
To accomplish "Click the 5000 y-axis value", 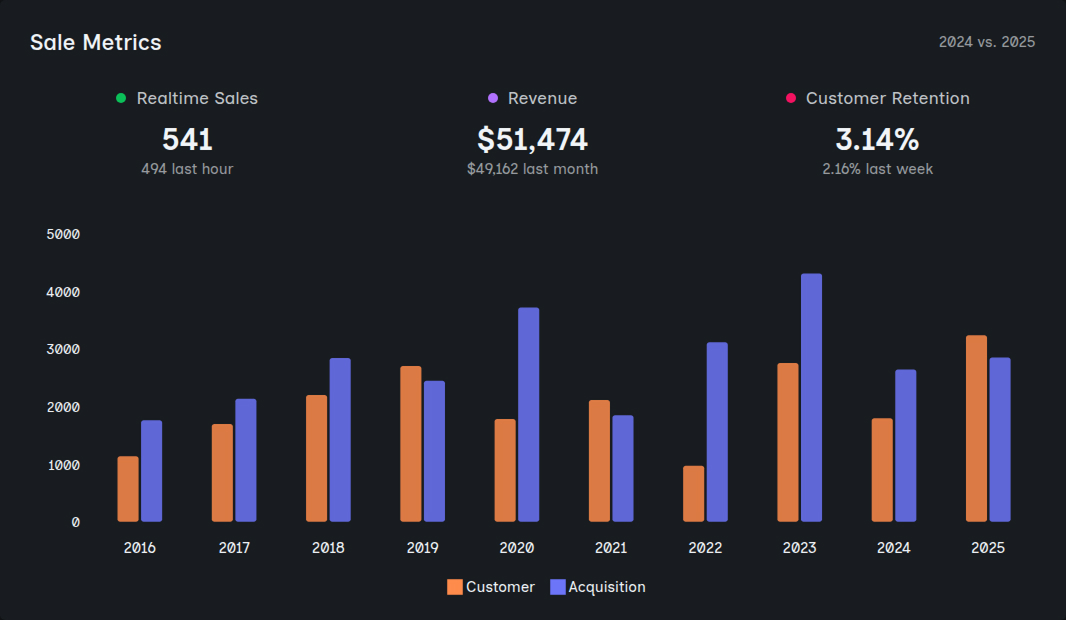I will tap(64, 234).
